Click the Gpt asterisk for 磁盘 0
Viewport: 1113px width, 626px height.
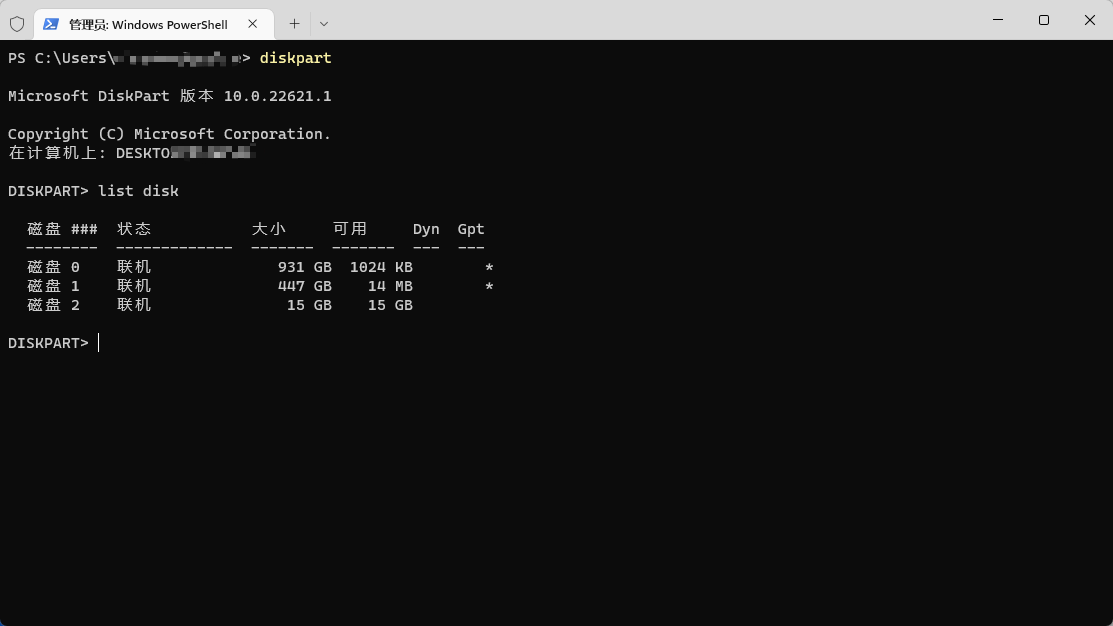pos(489,268)
